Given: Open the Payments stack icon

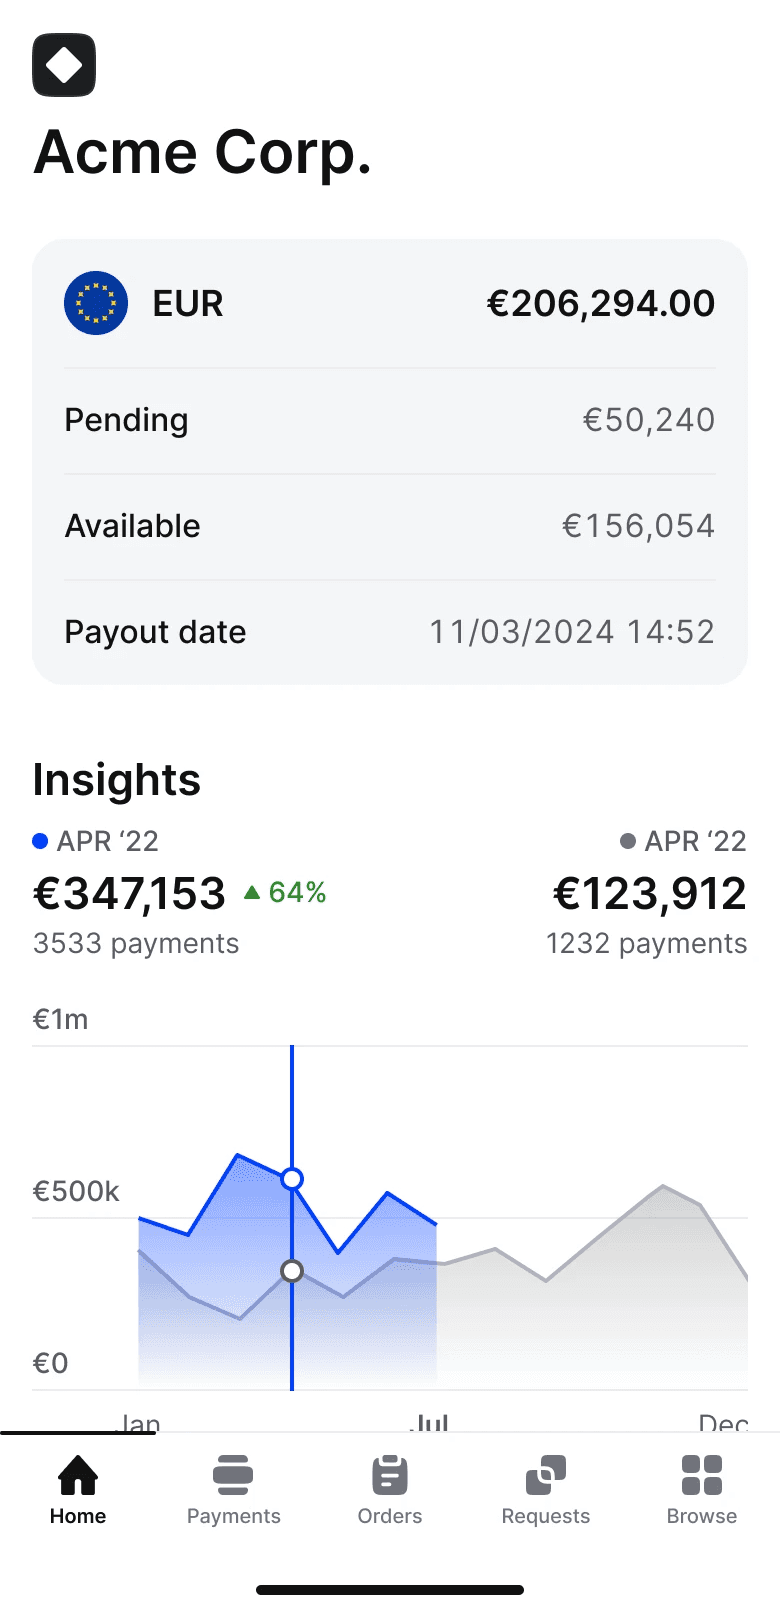Looking at the screenshot, I should 233,1475.
